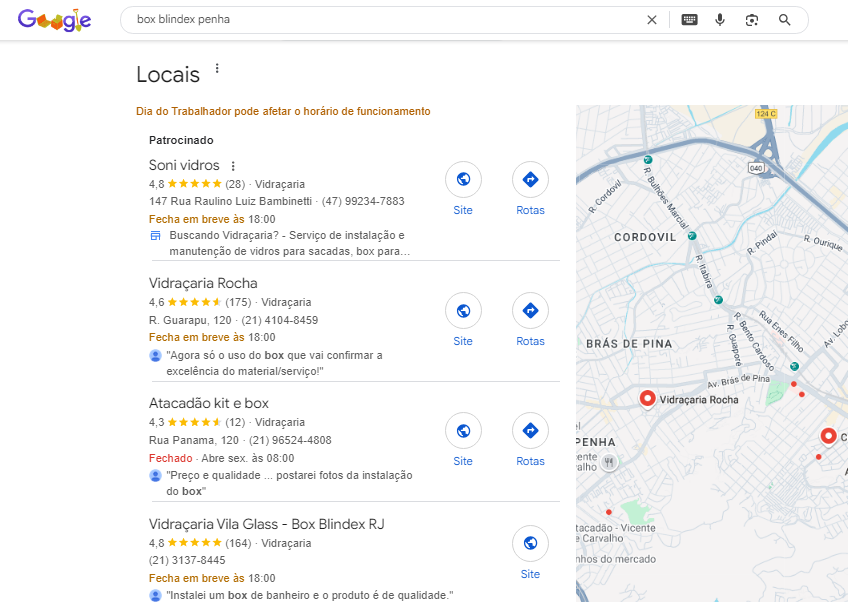The width and height of the screenshot is (848, 602).
Task: Click the CORDOVIL neighborhood label on map
Action: pyautogui.click(x=645, y=237)
